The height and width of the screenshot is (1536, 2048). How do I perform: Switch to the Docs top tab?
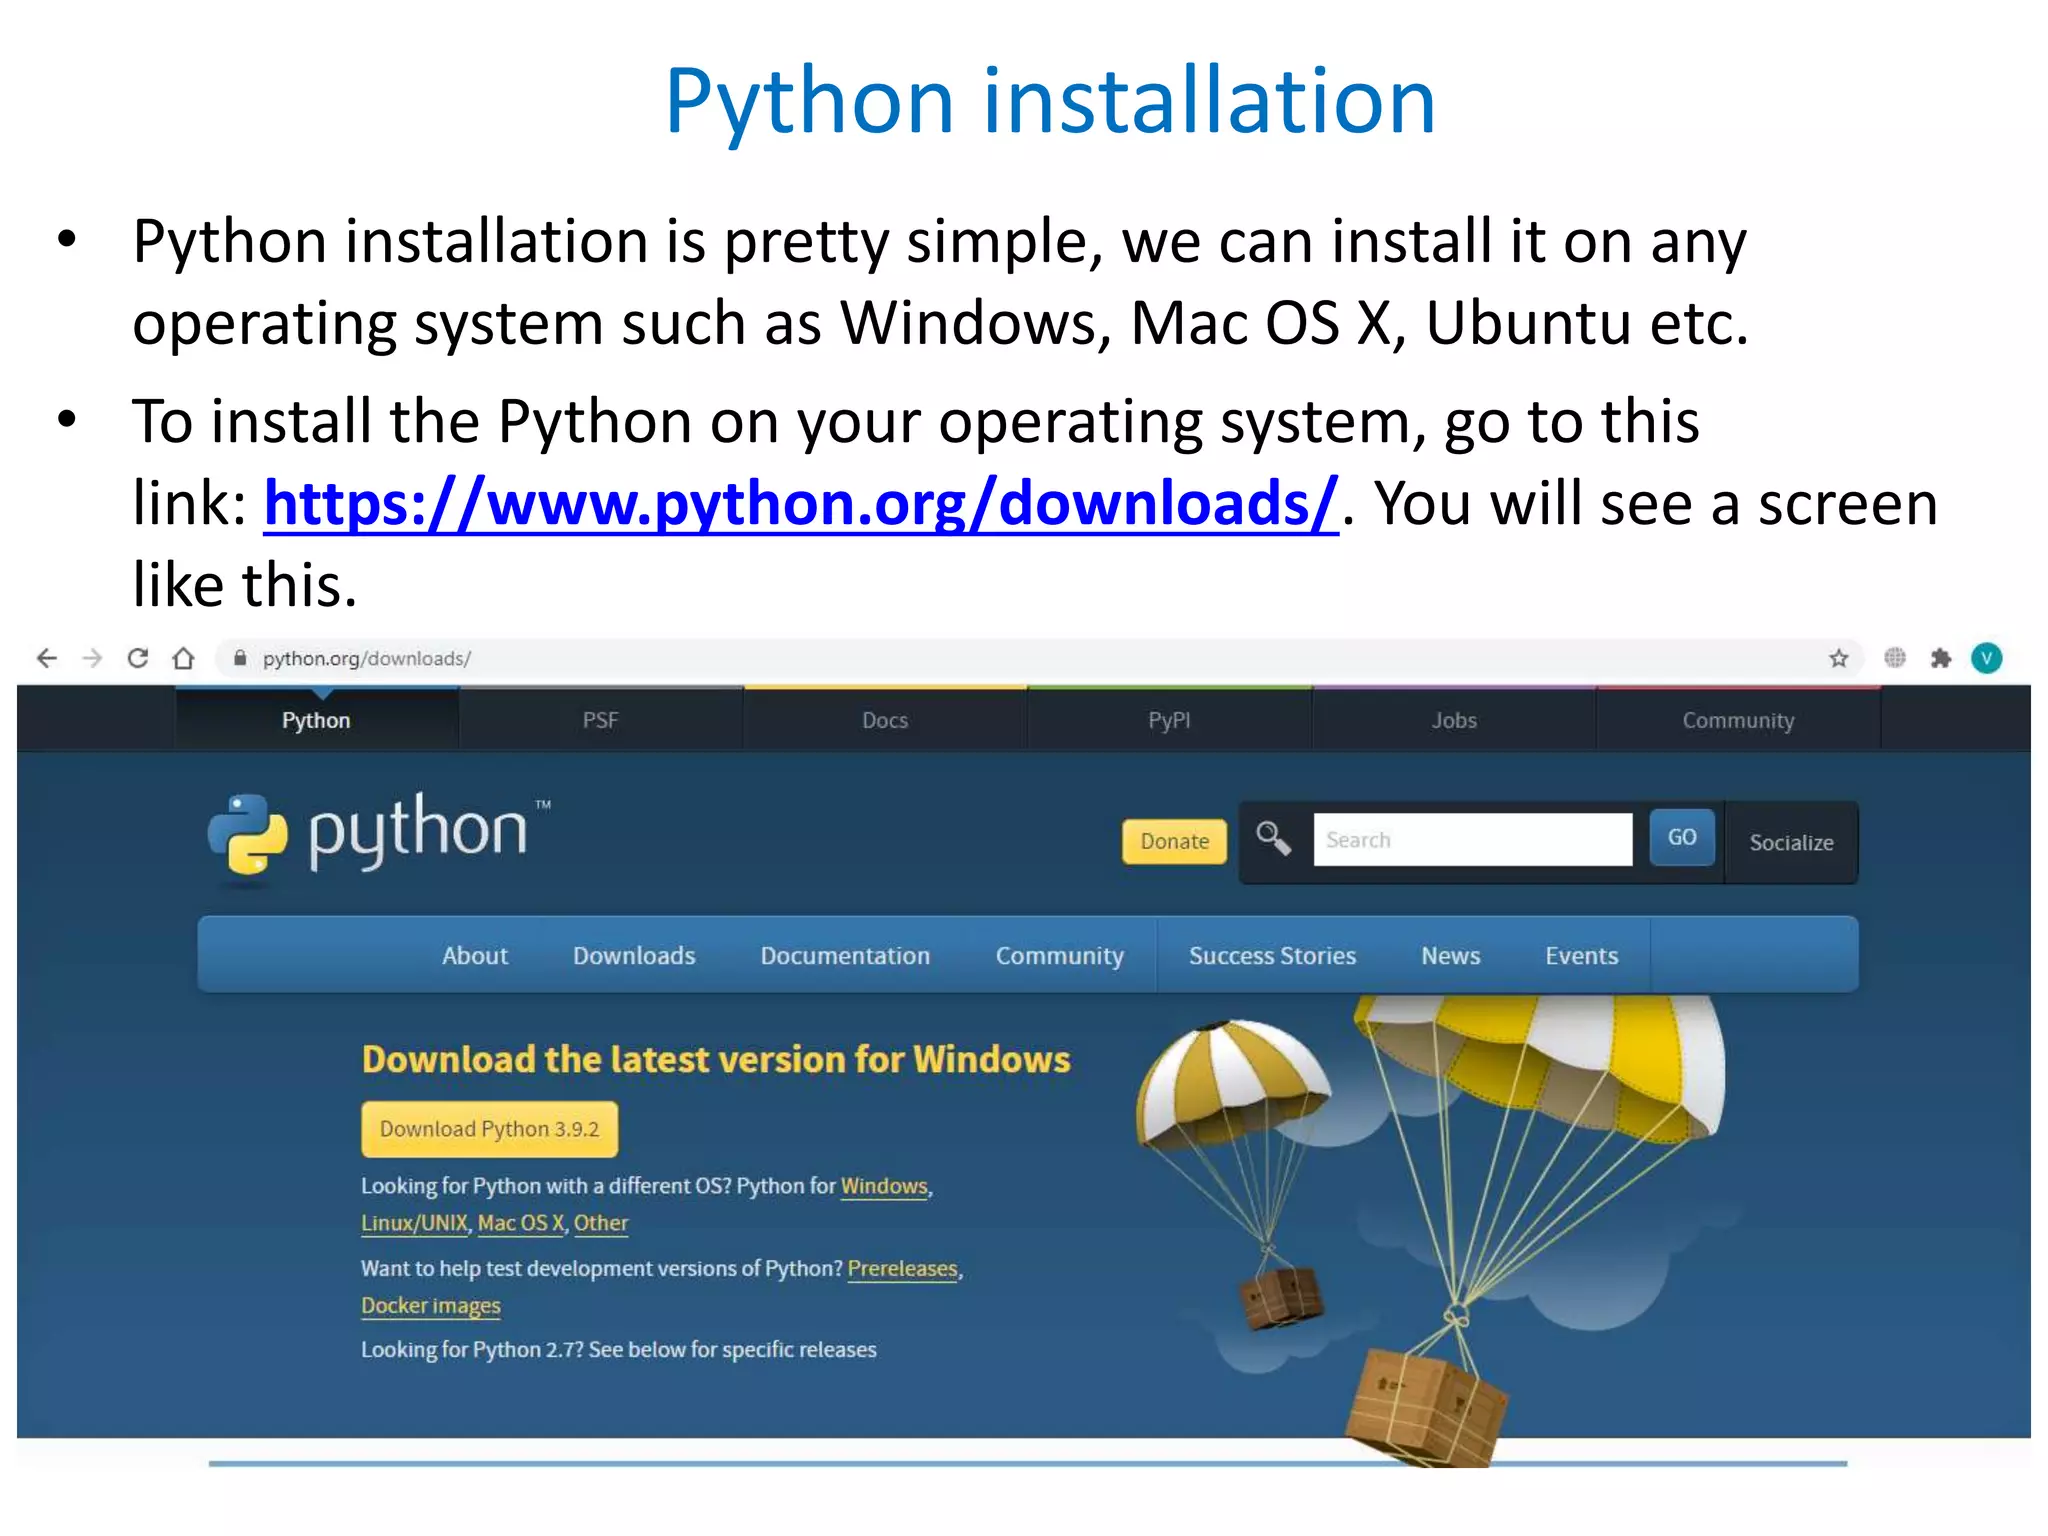pos(885,720)
